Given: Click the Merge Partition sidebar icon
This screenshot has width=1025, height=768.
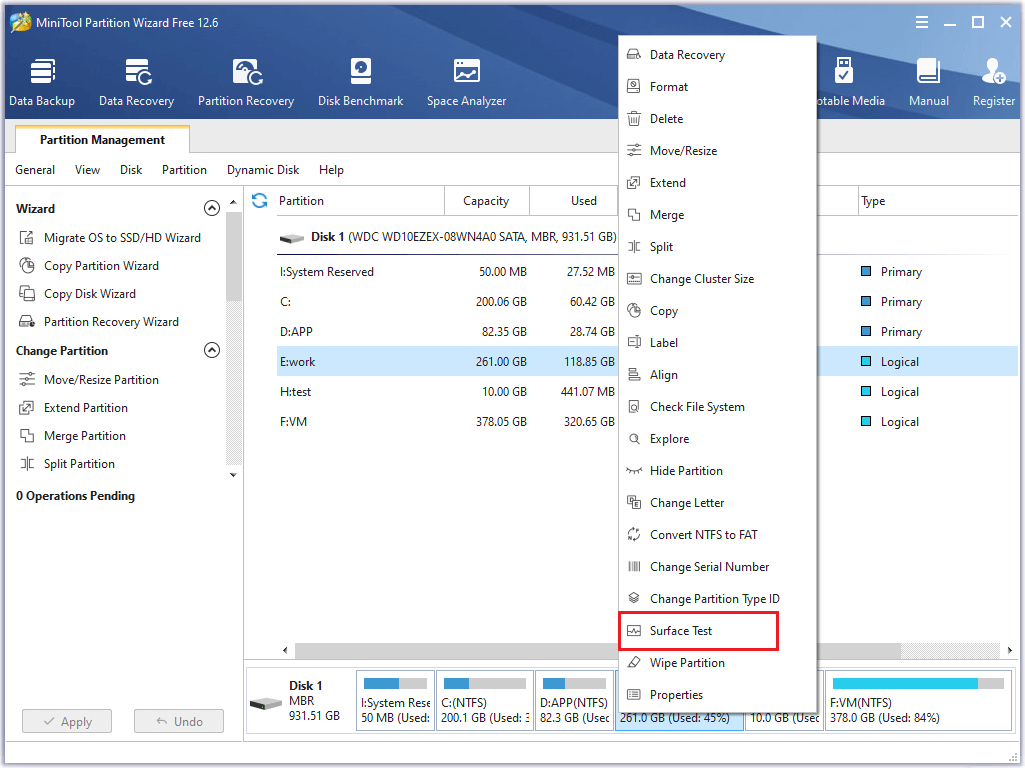Looking at the screenshot, I should coord(27,436).
